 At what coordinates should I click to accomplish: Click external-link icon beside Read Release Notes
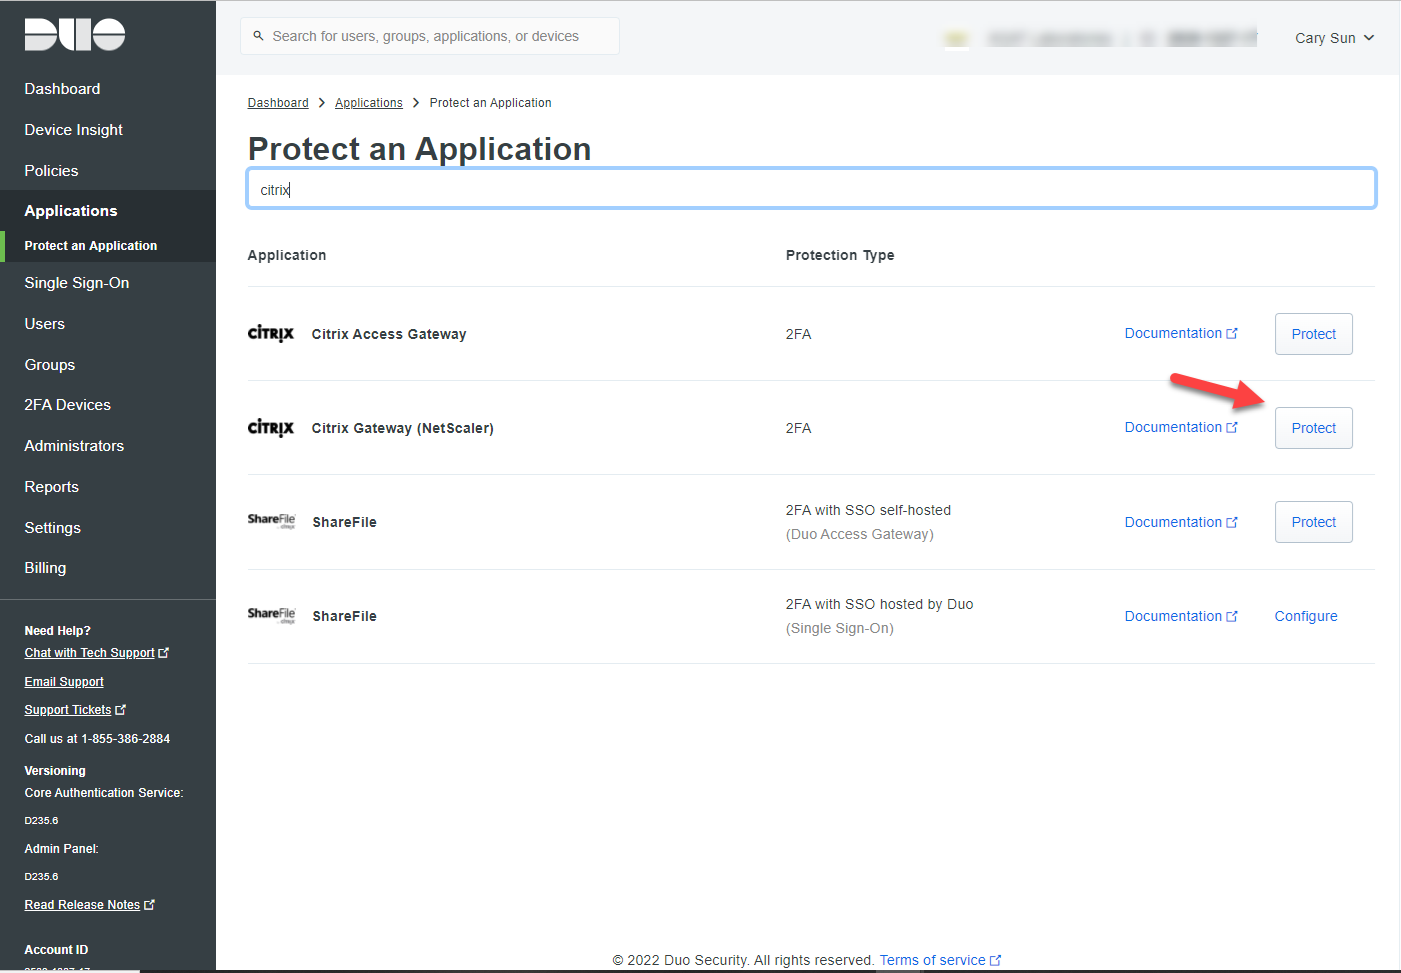point(150,905)
